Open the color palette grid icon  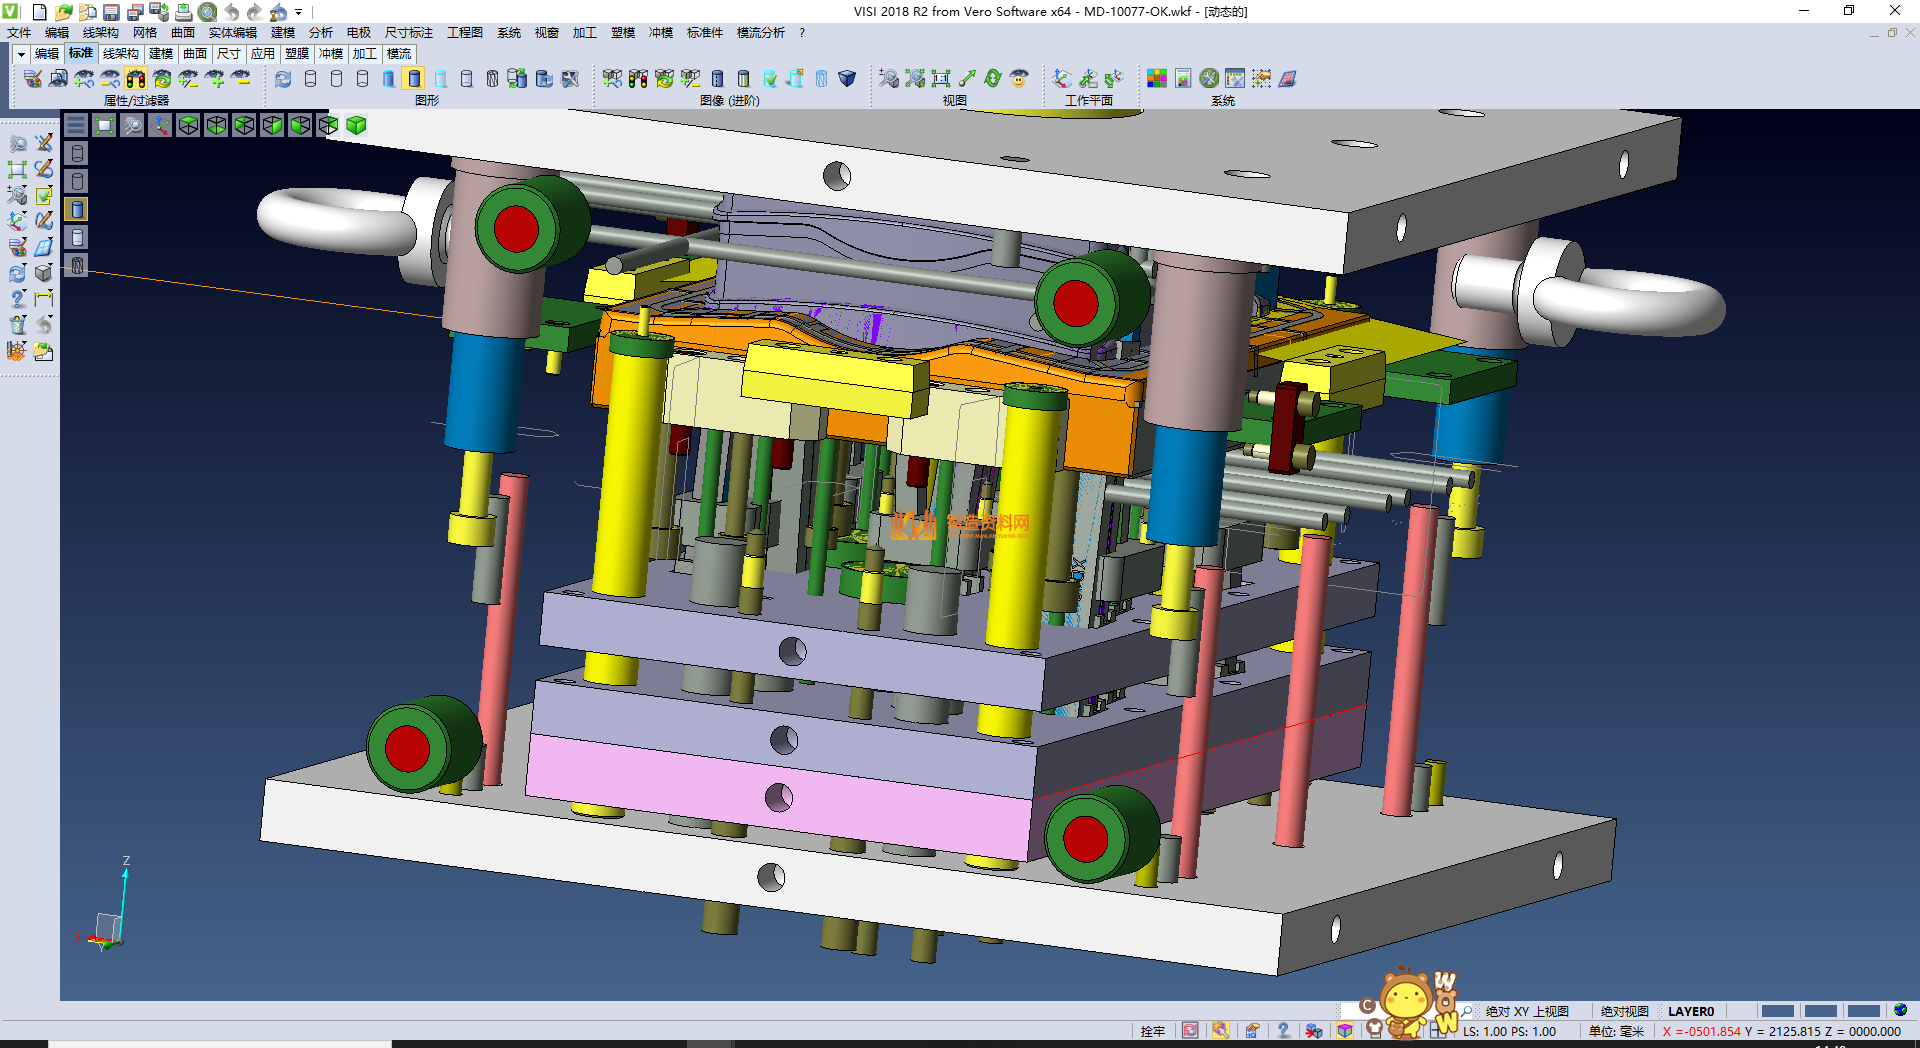point(1156,79)
